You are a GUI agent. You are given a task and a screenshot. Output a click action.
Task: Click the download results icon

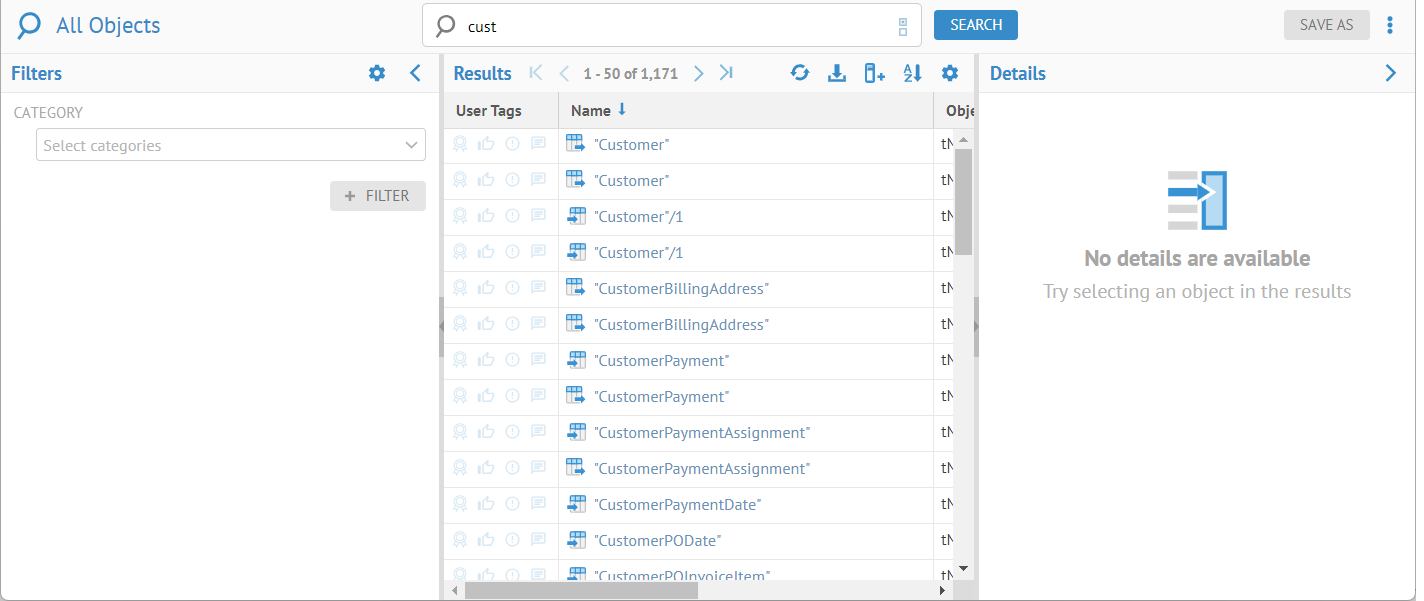point(837,73)
